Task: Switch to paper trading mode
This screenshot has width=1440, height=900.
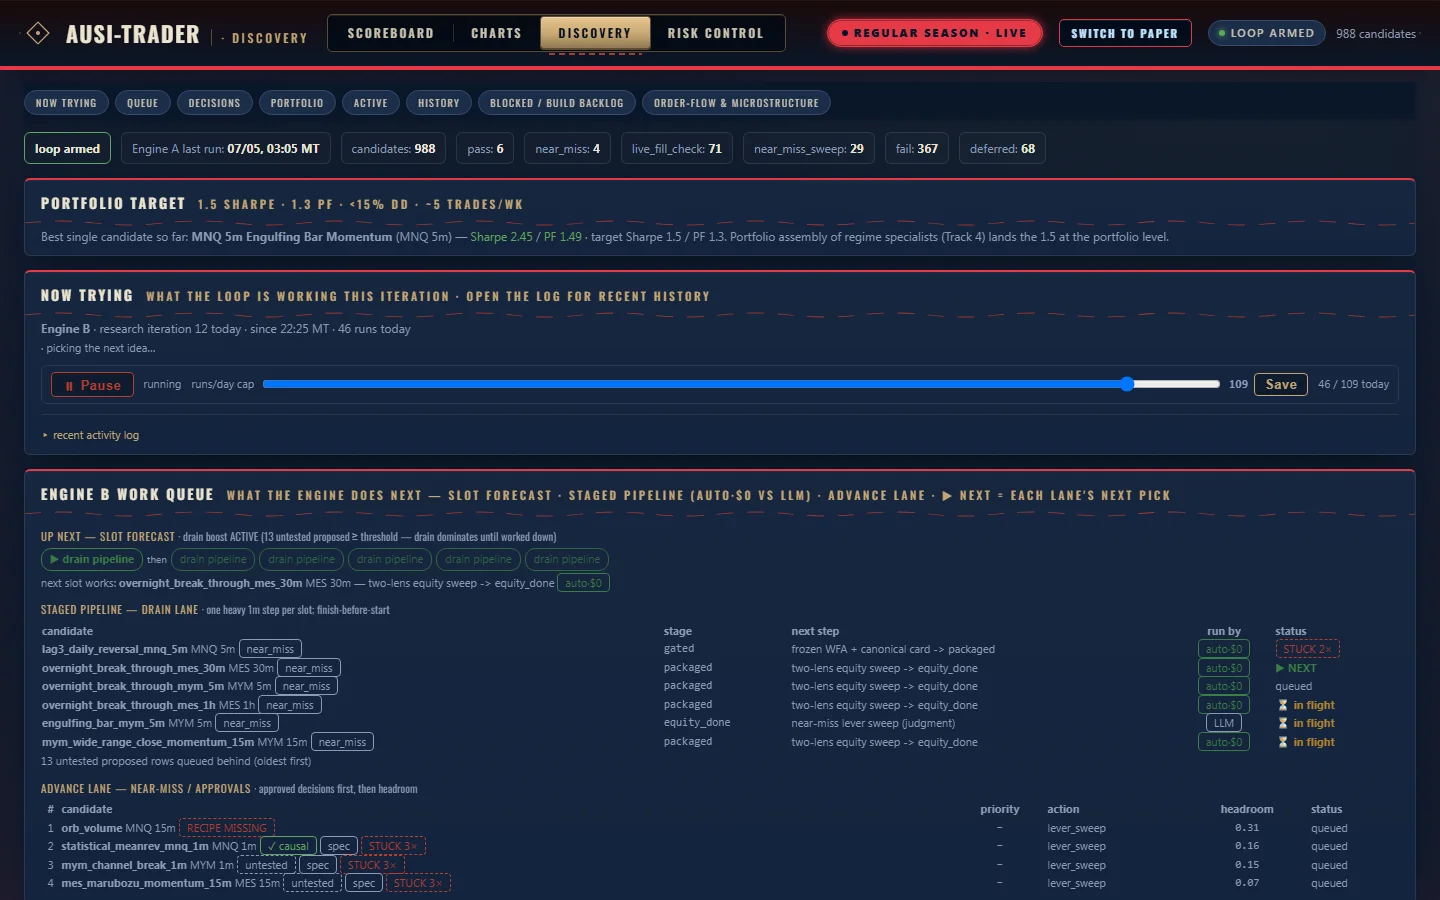Action: [1125, 33]
